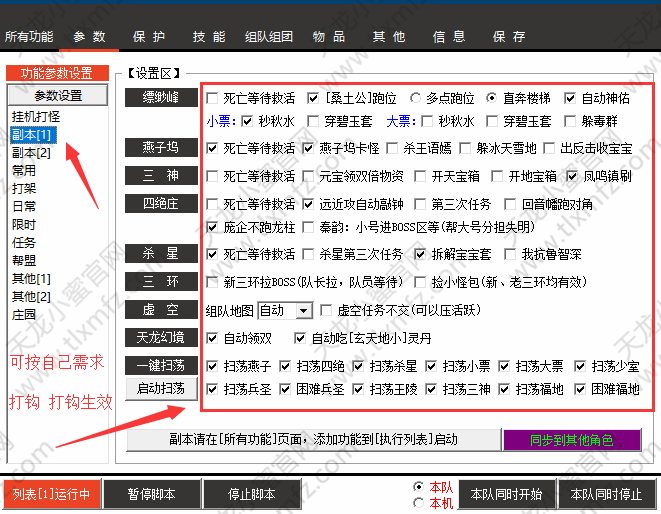Click 本队同时停止 button
This screenshot has height=514, width=661.
(607, 494)
